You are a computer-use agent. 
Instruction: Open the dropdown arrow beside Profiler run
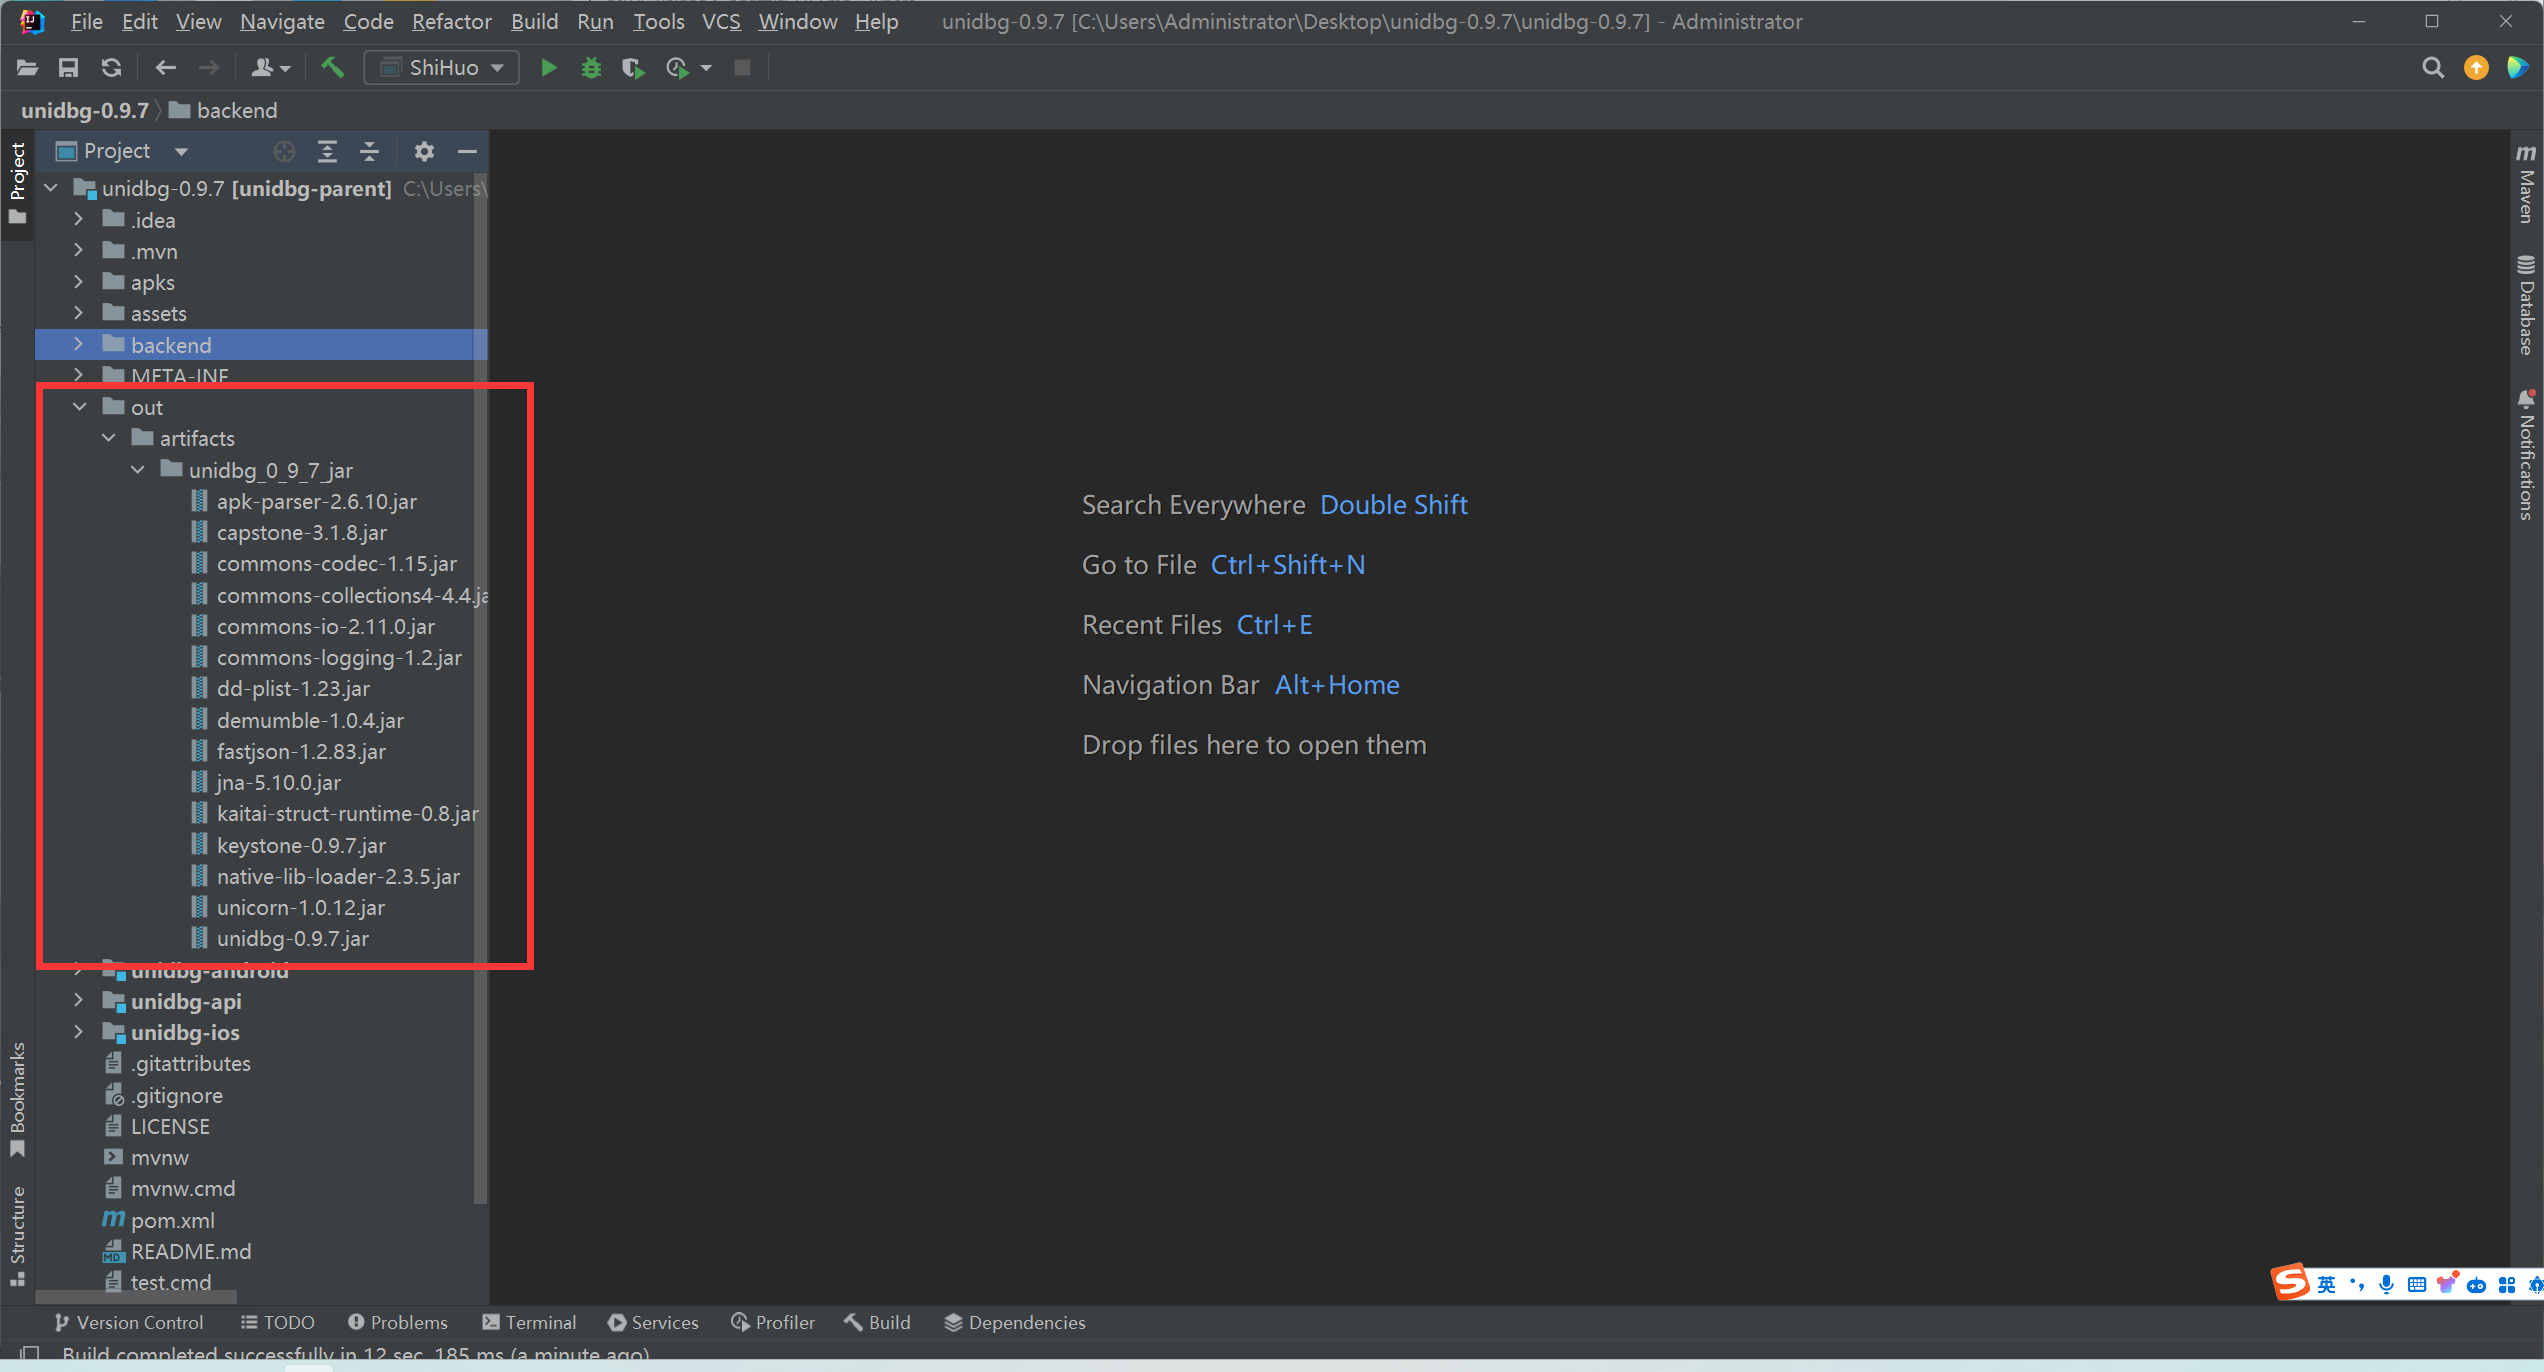(706, 68)
